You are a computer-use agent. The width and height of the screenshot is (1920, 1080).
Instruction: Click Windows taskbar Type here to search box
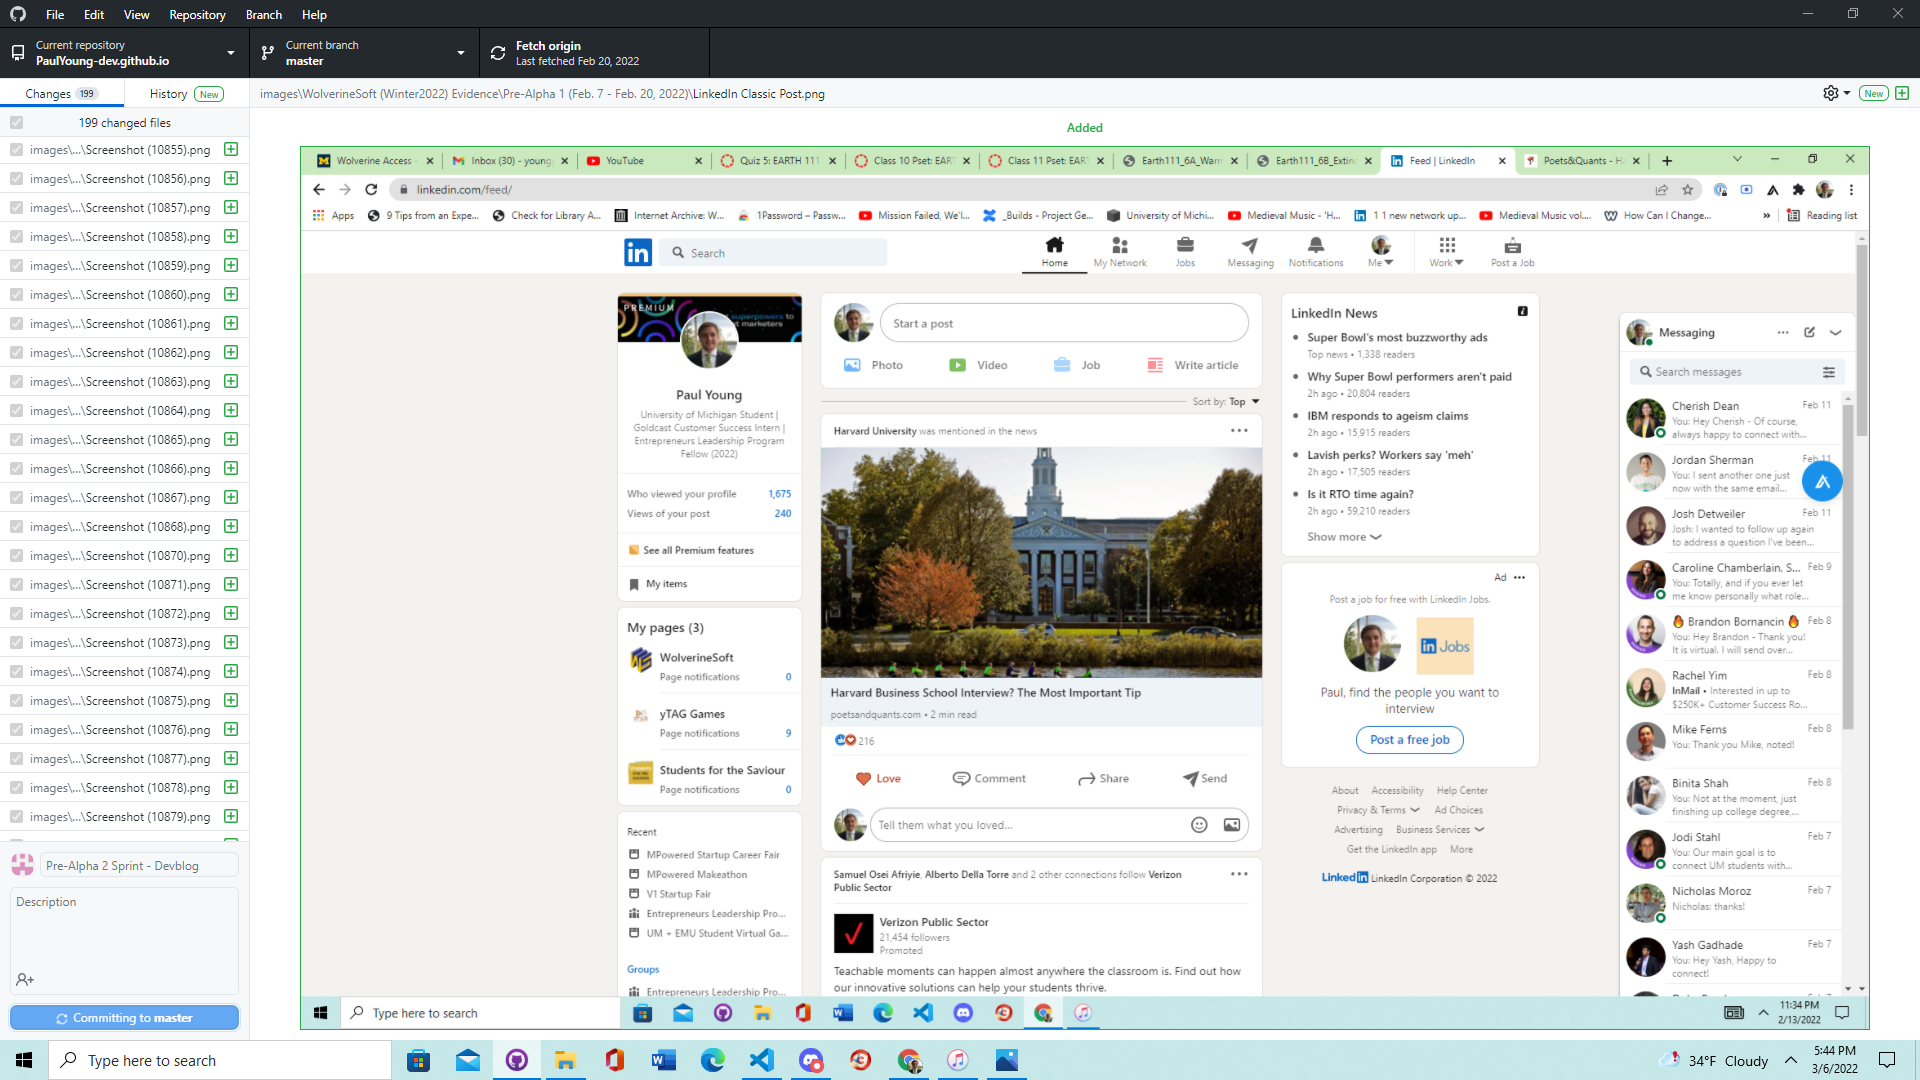pos(220,1060)
